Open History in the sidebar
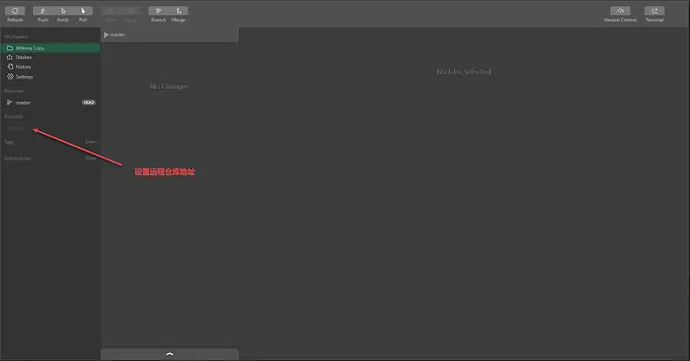This screenshot has height=361, width=690. point(50,67)
